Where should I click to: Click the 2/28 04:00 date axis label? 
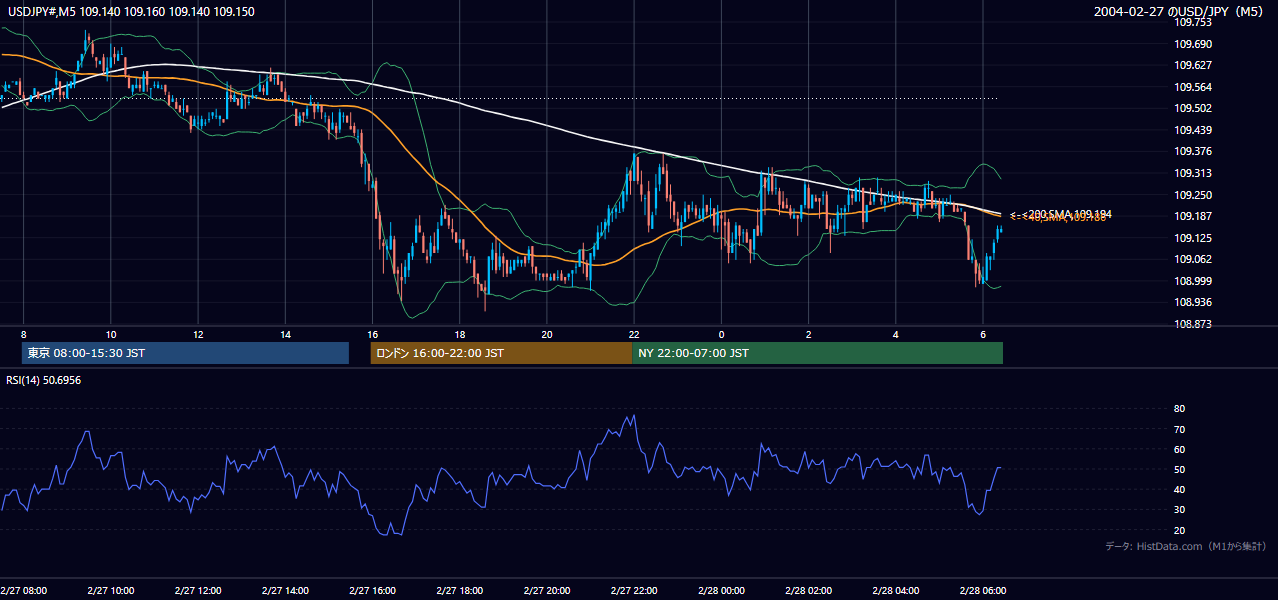pyautogui.click(x=896, y=590)
